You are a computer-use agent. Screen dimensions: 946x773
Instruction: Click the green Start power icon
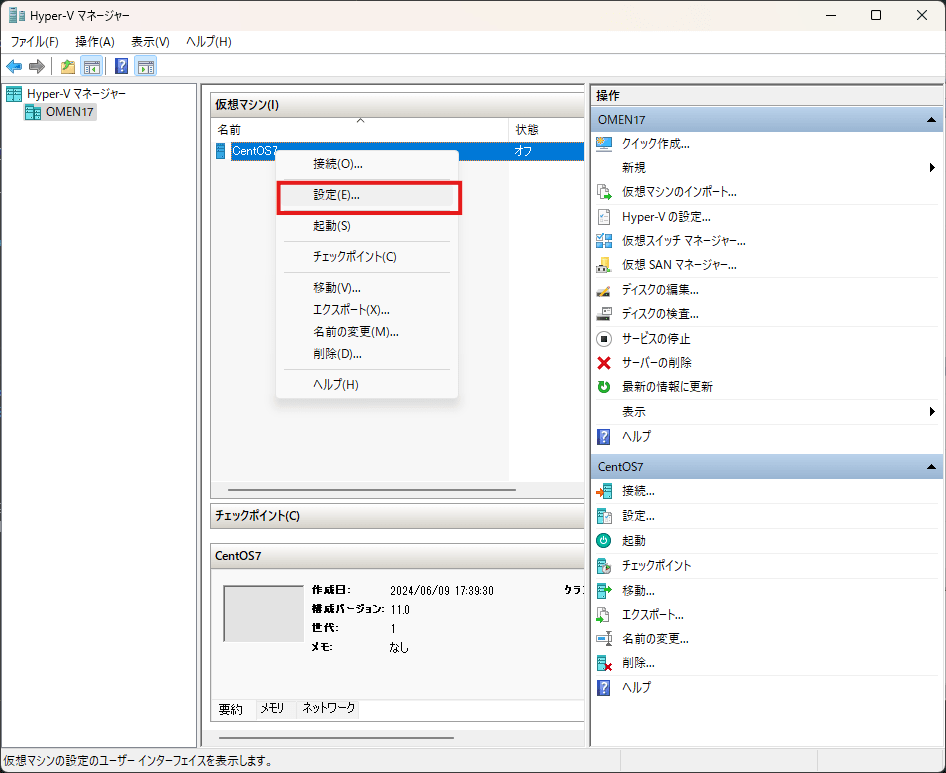pos(604,541)
